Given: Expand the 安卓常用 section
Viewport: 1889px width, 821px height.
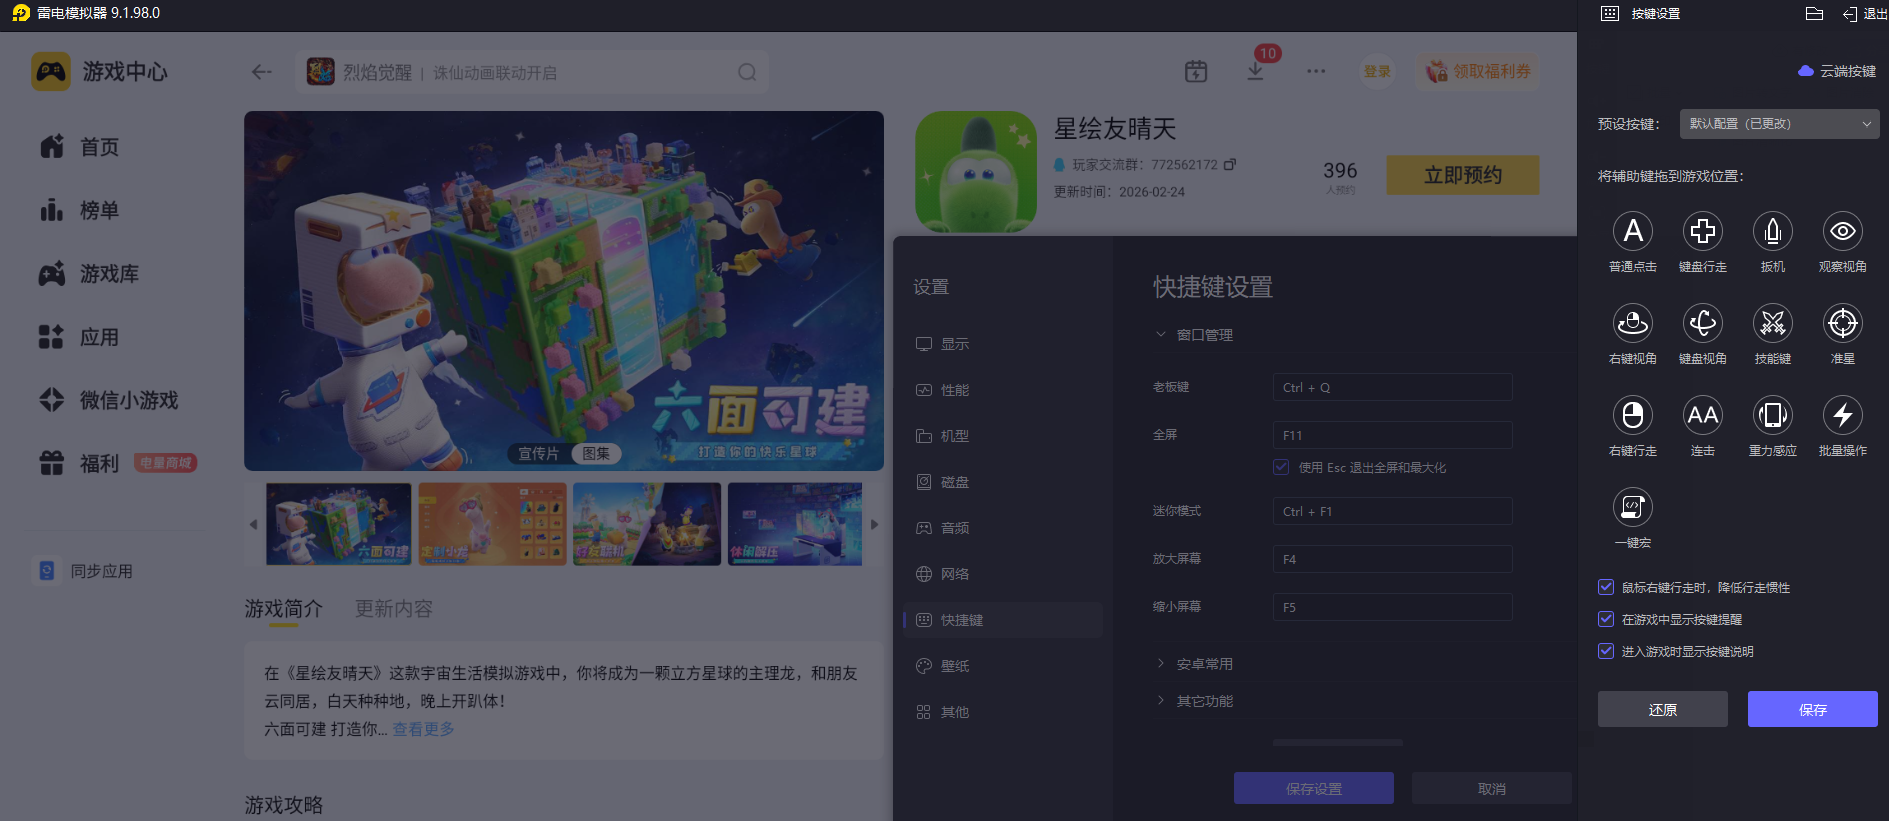Looking at the screenshot, I should [x=1194, y=664].
